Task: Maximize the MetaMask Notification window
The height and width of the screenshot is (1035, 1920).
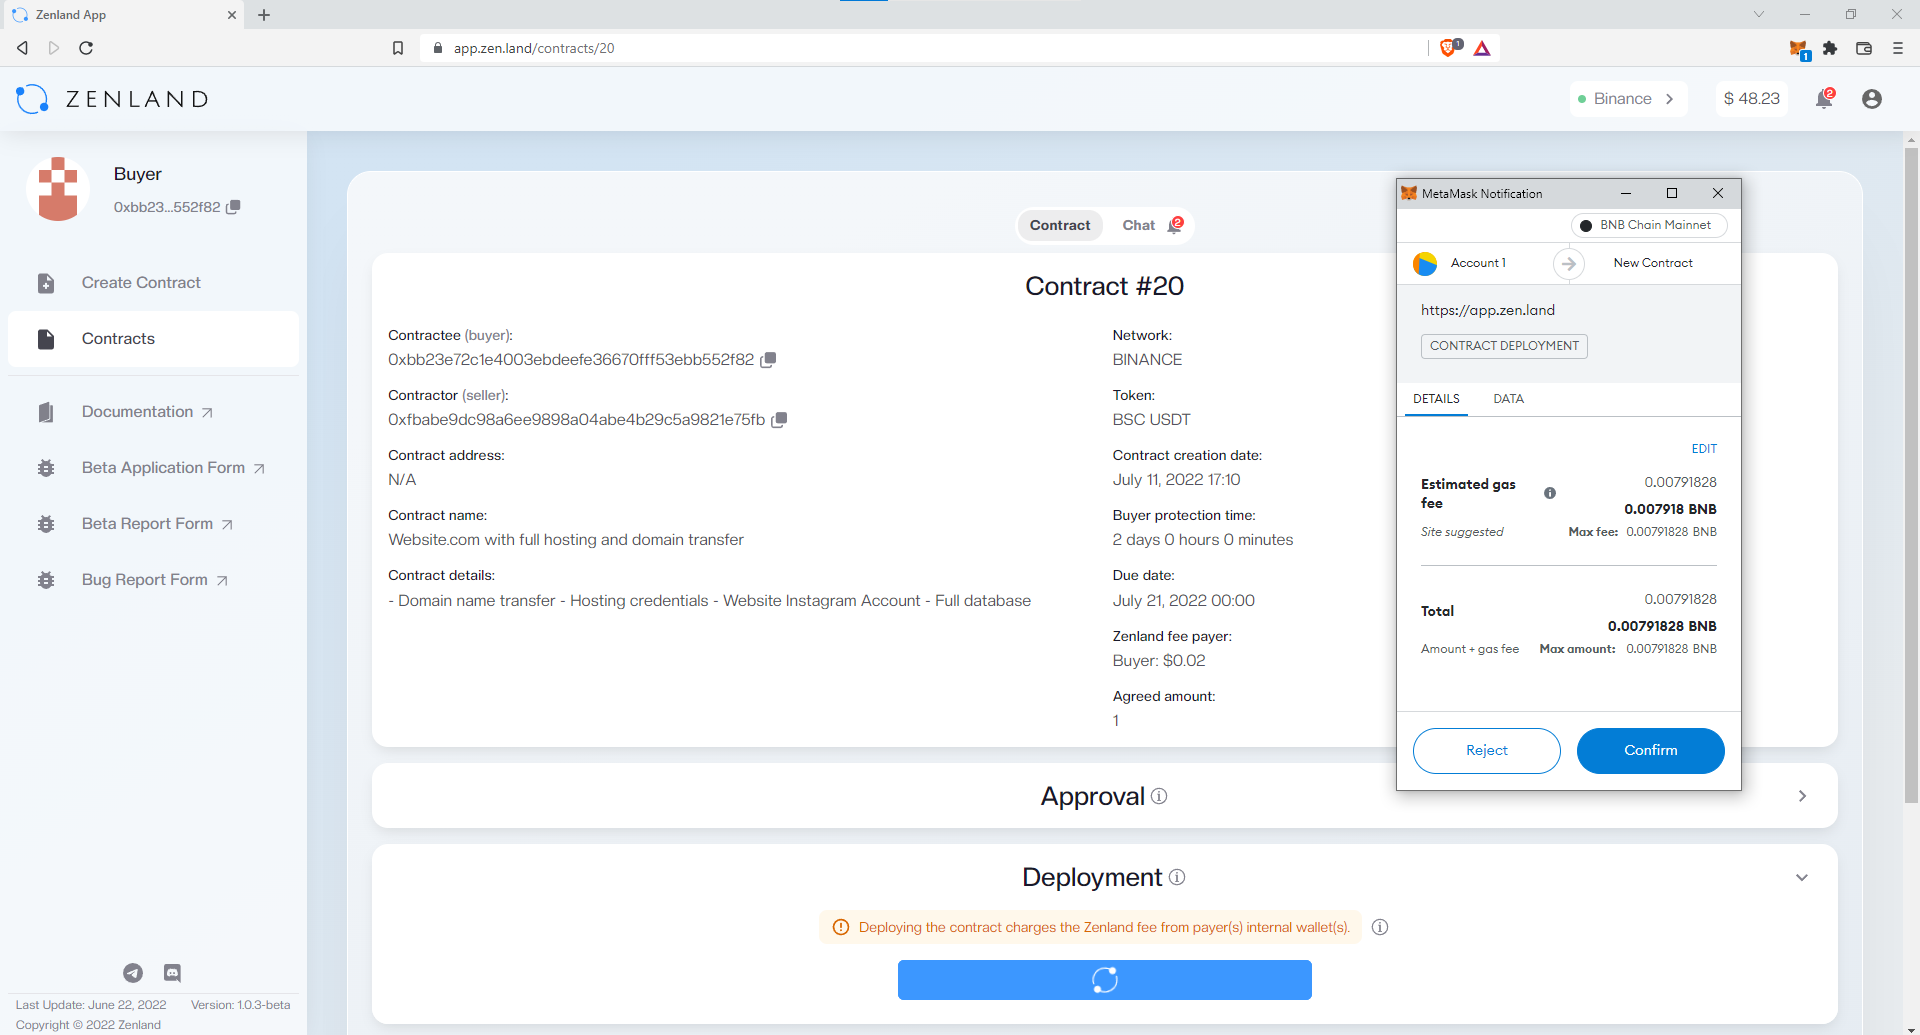Action: [x=1672, y=193]
